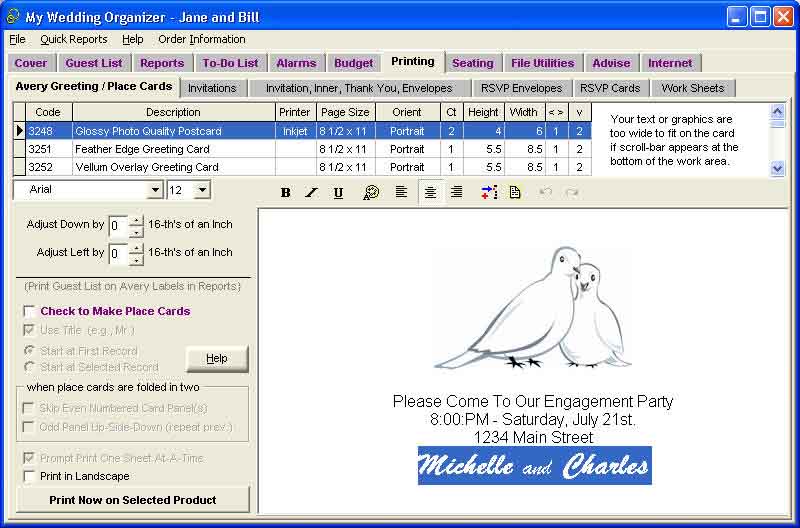Image resolution: width=800 pixels, height=528 pixels.
Task: Increase the Adjust Down by value
Action: click(136, 220)
